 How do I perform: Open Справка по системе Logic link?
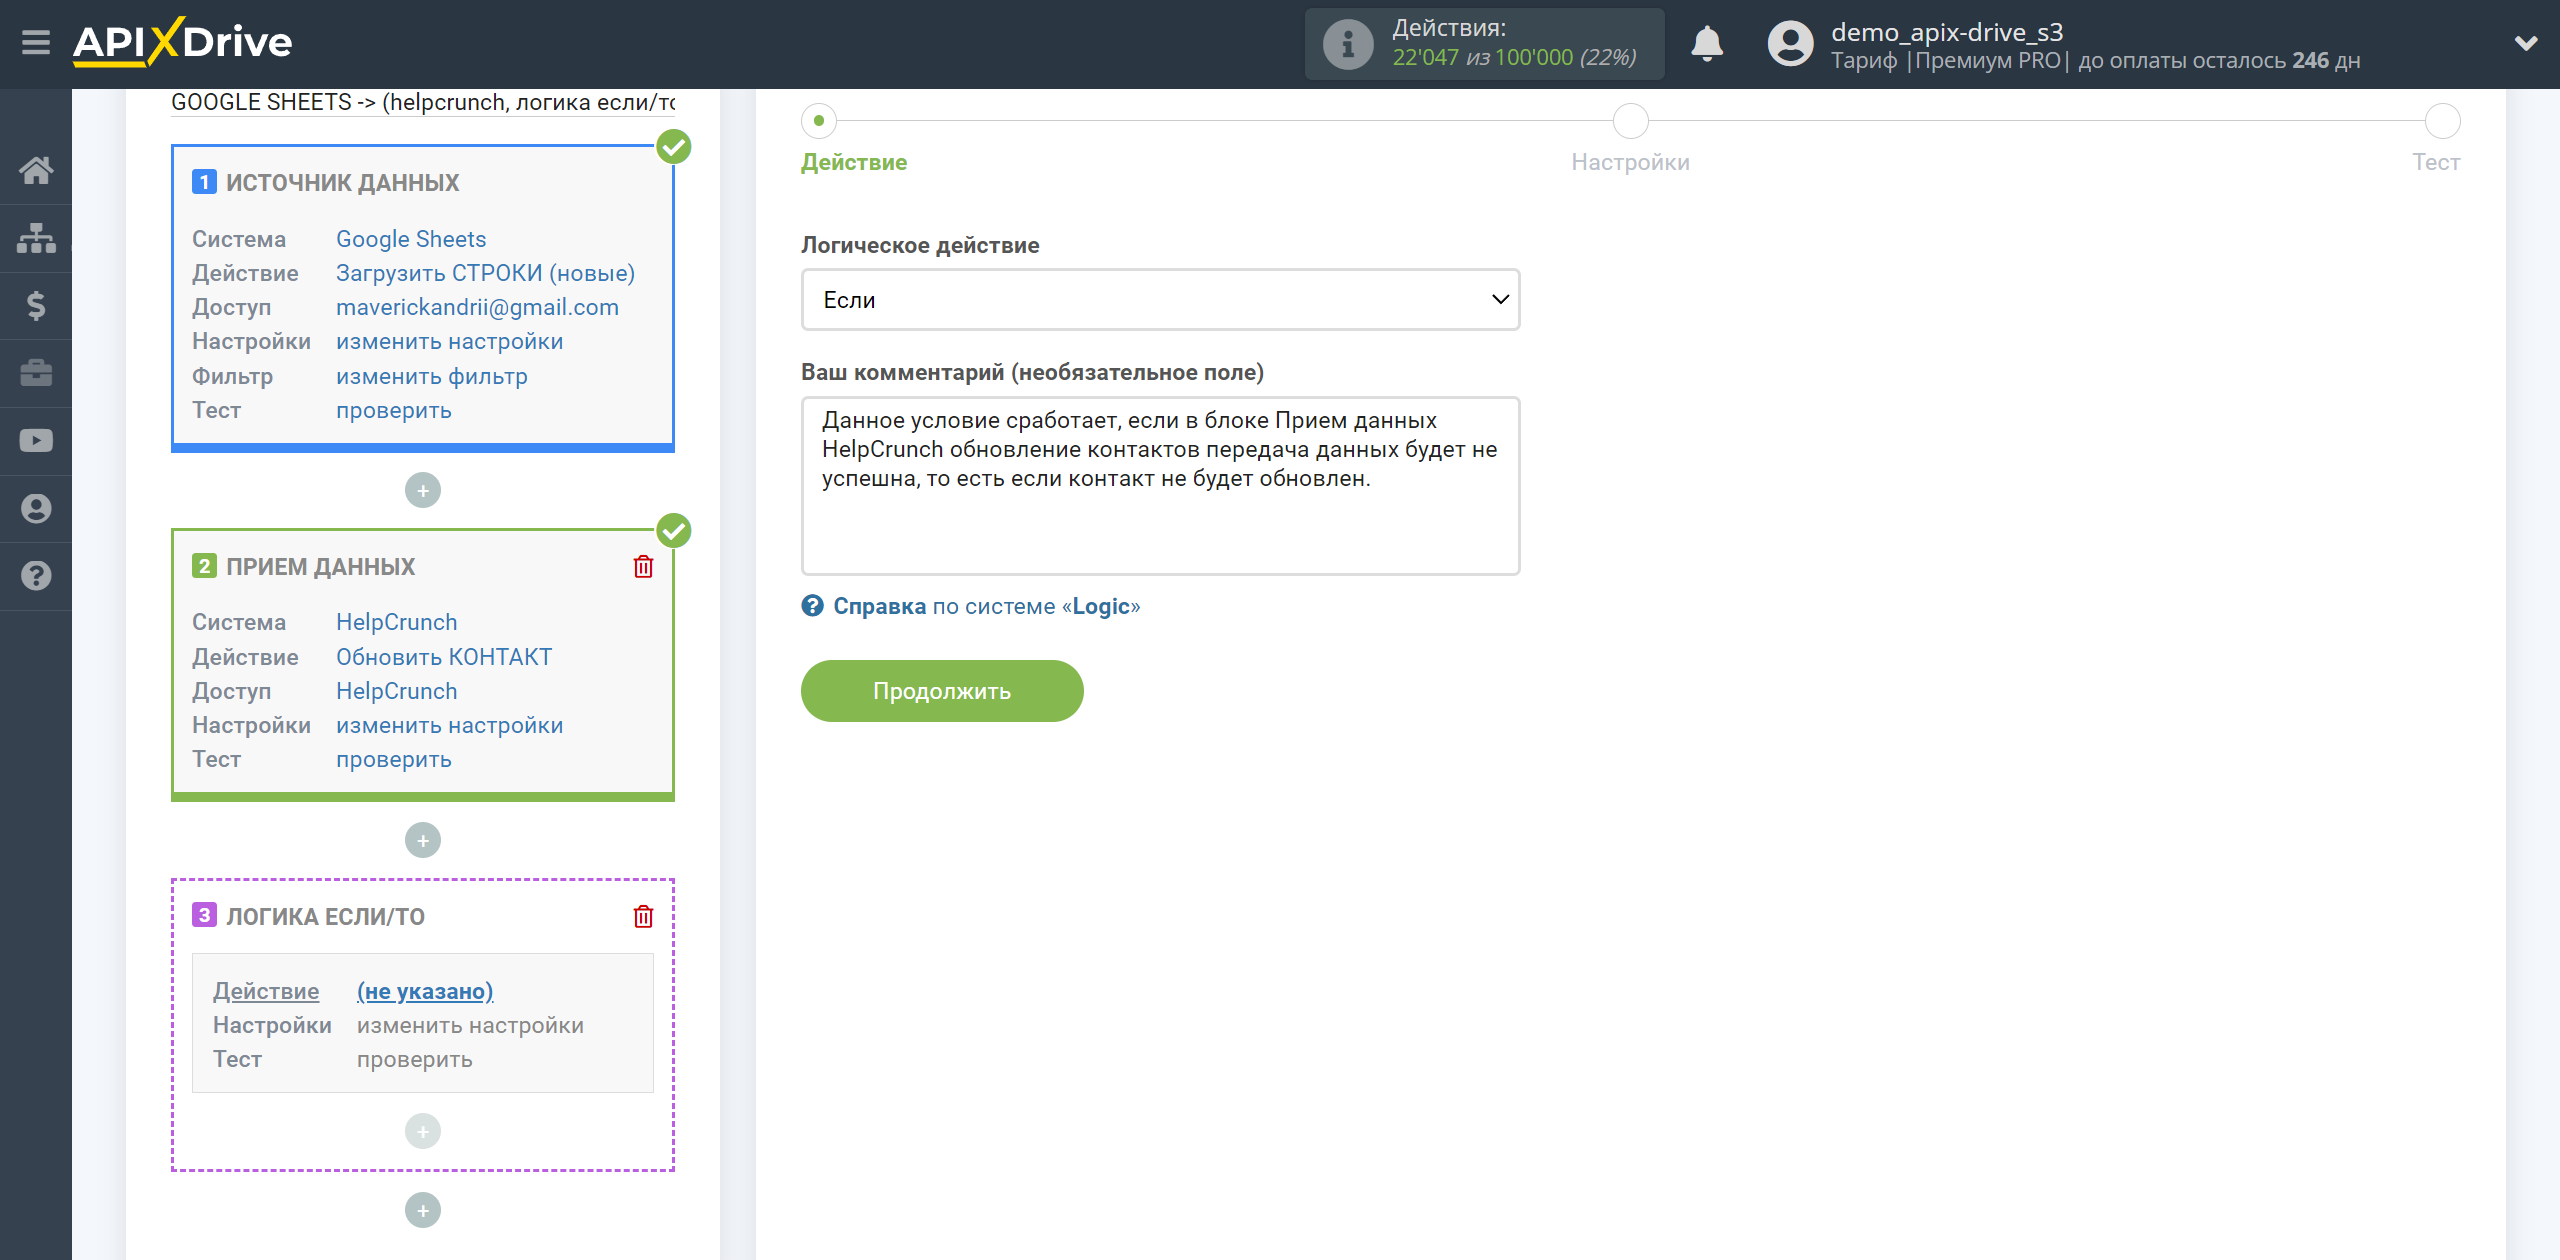click(x=986, y=606)
